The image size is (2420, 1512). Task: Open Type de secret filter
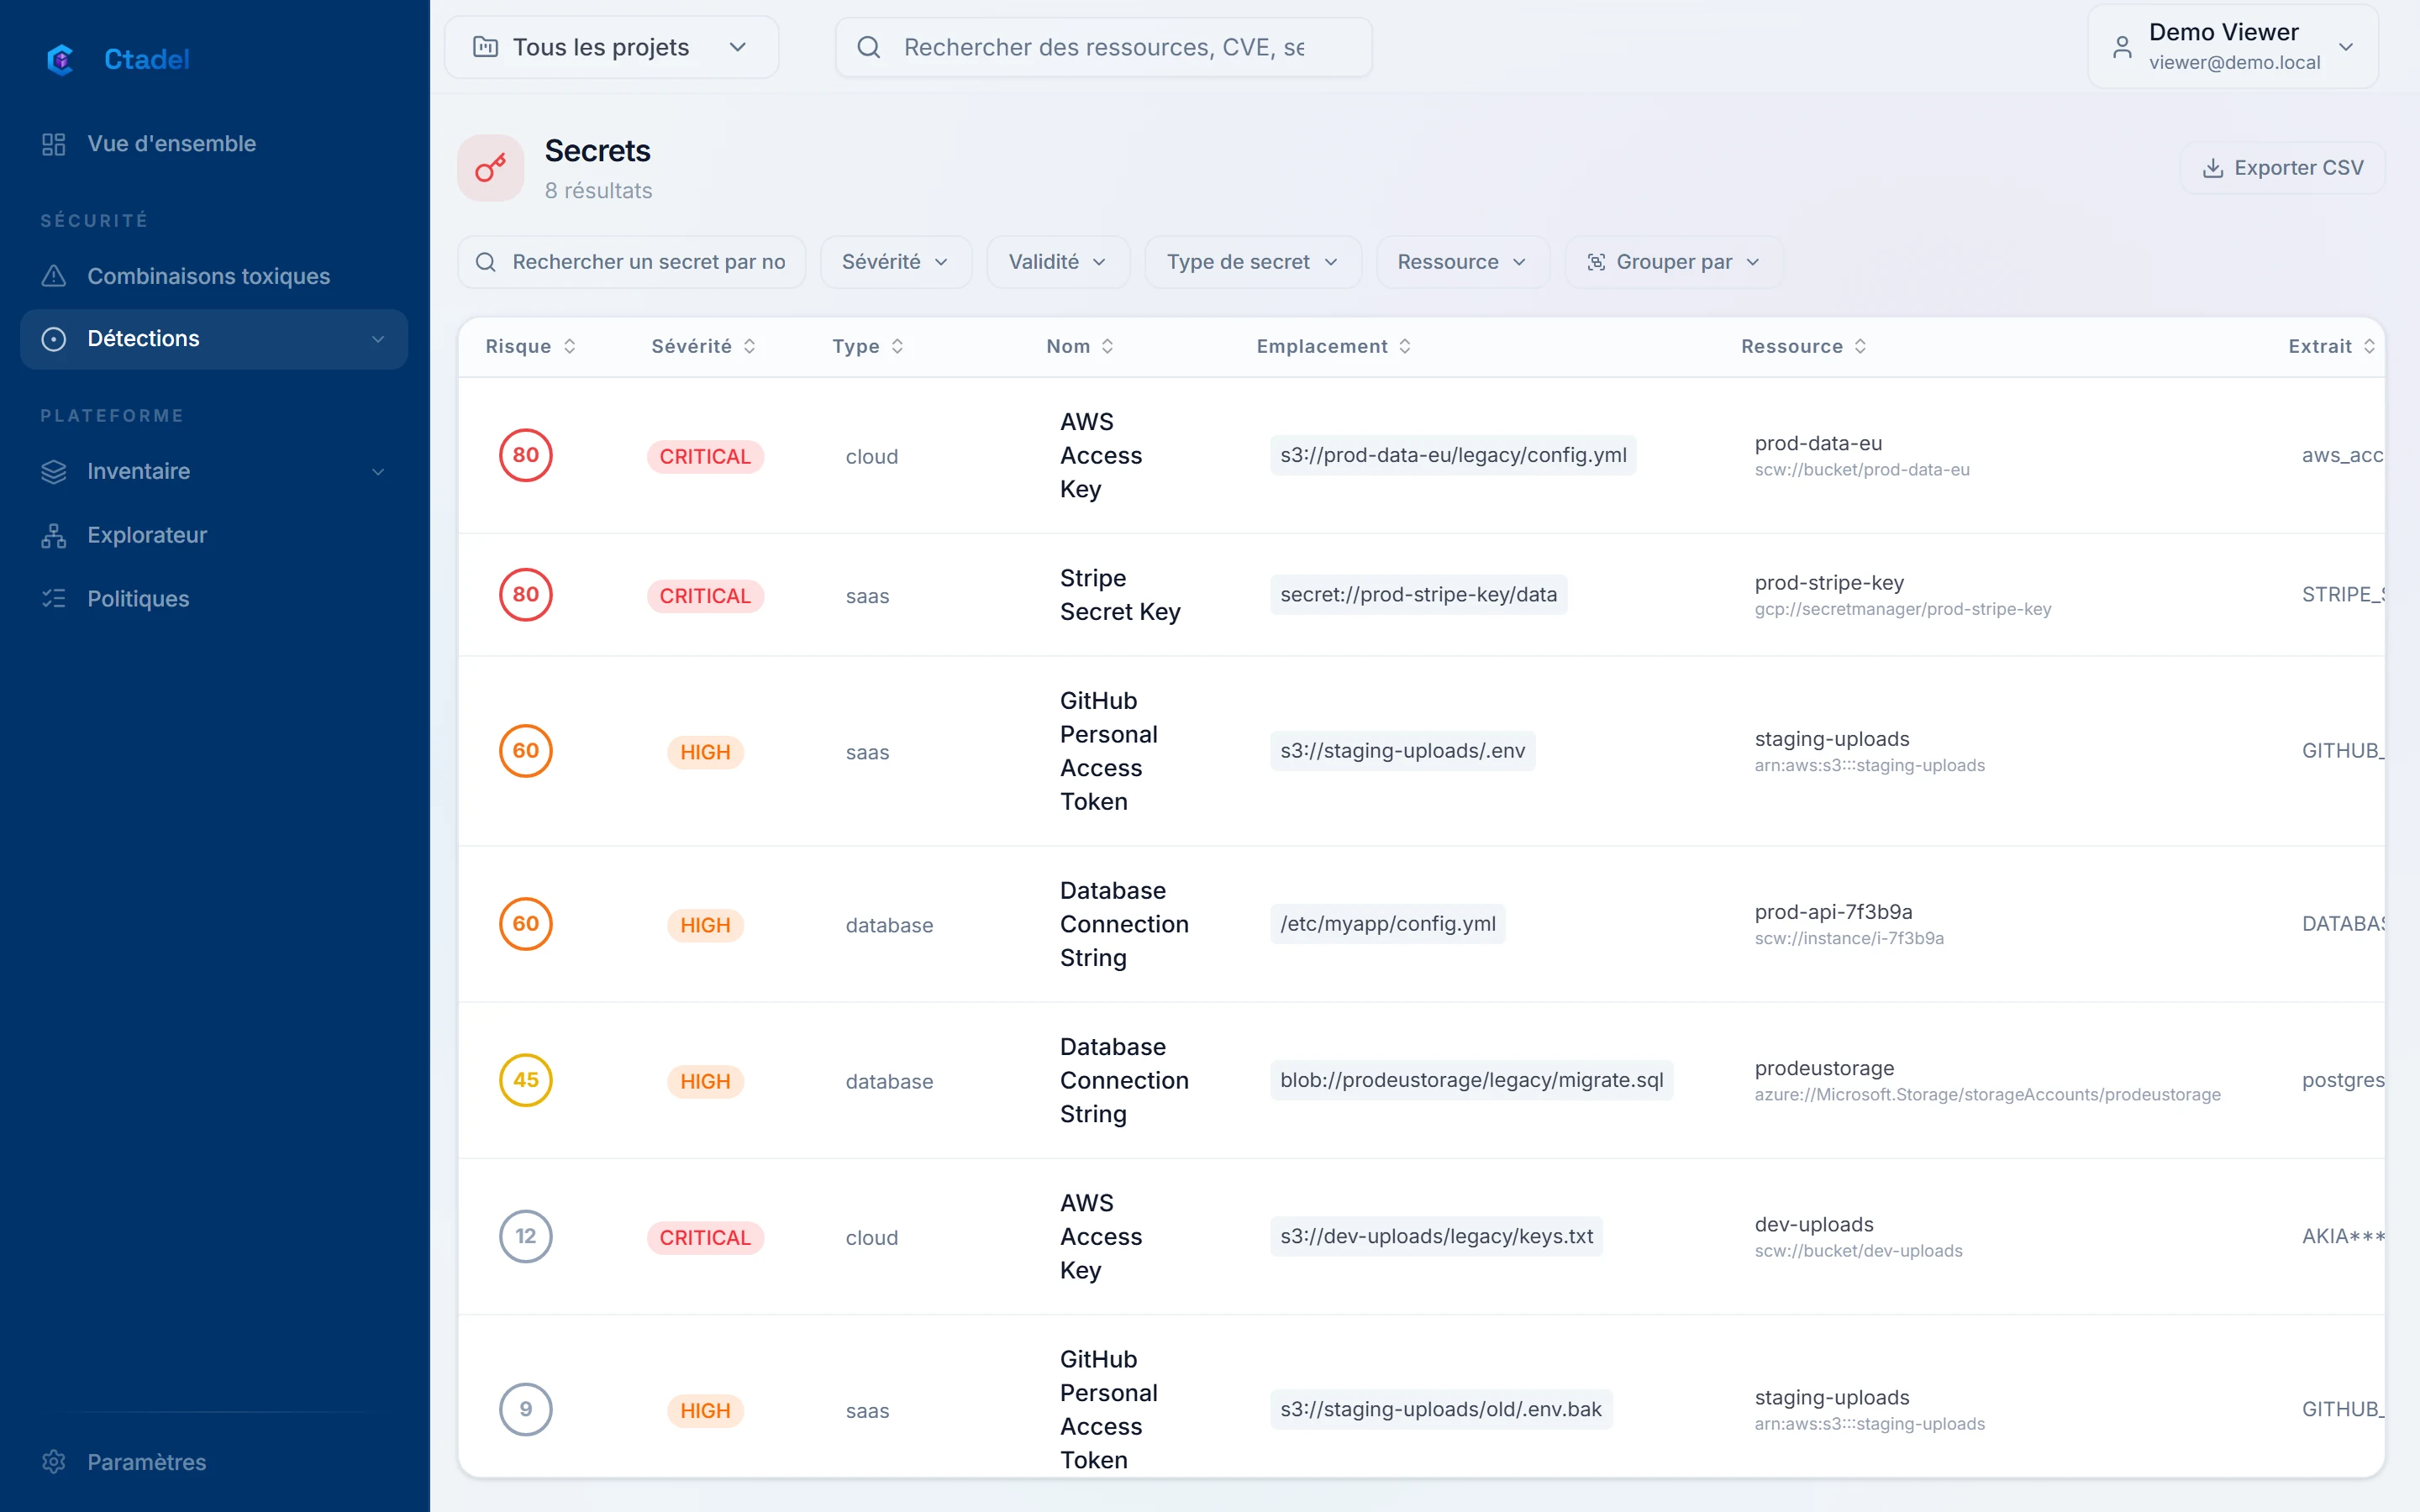(x=1252, y=262)
